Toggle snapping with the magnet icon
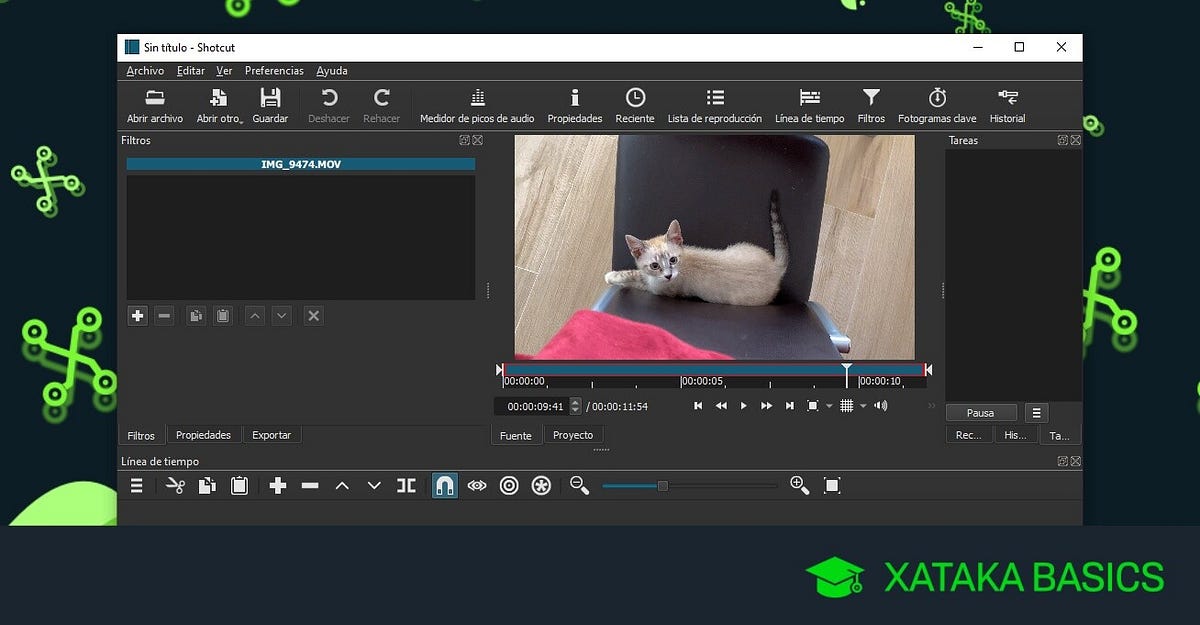Image resolution: width=1200 pixels, height=625 pixels. [444, 485]
